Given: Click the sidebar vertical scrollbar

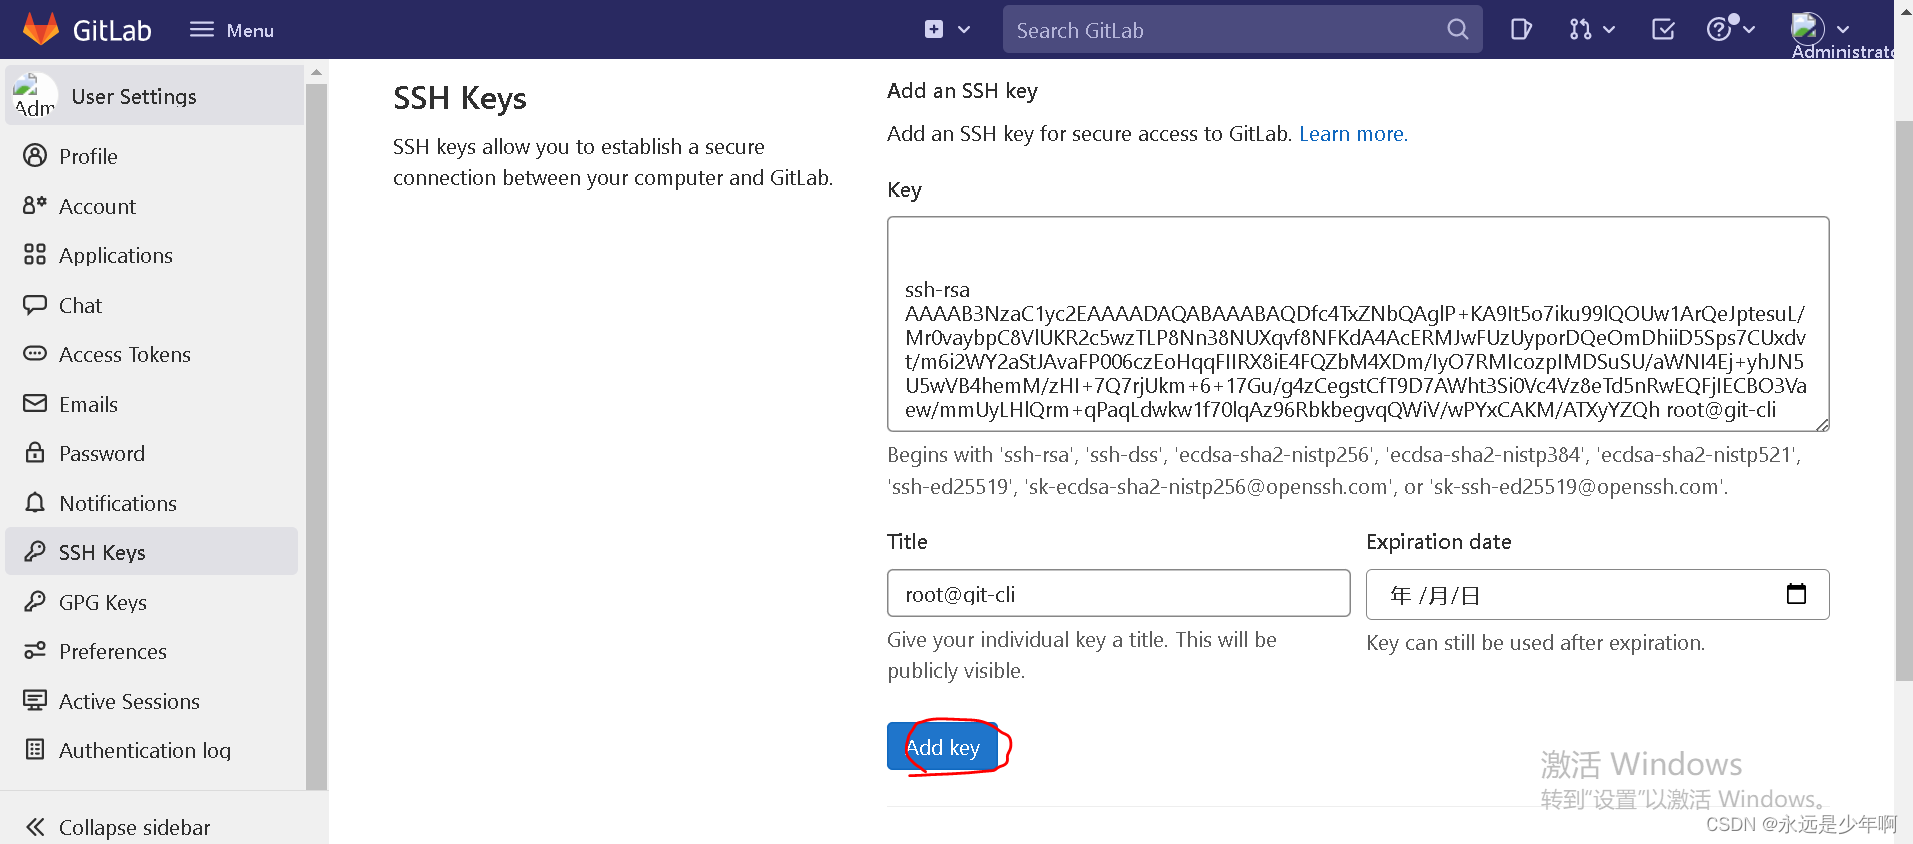Looking at the screenshot, I should (x=316, y=436).
